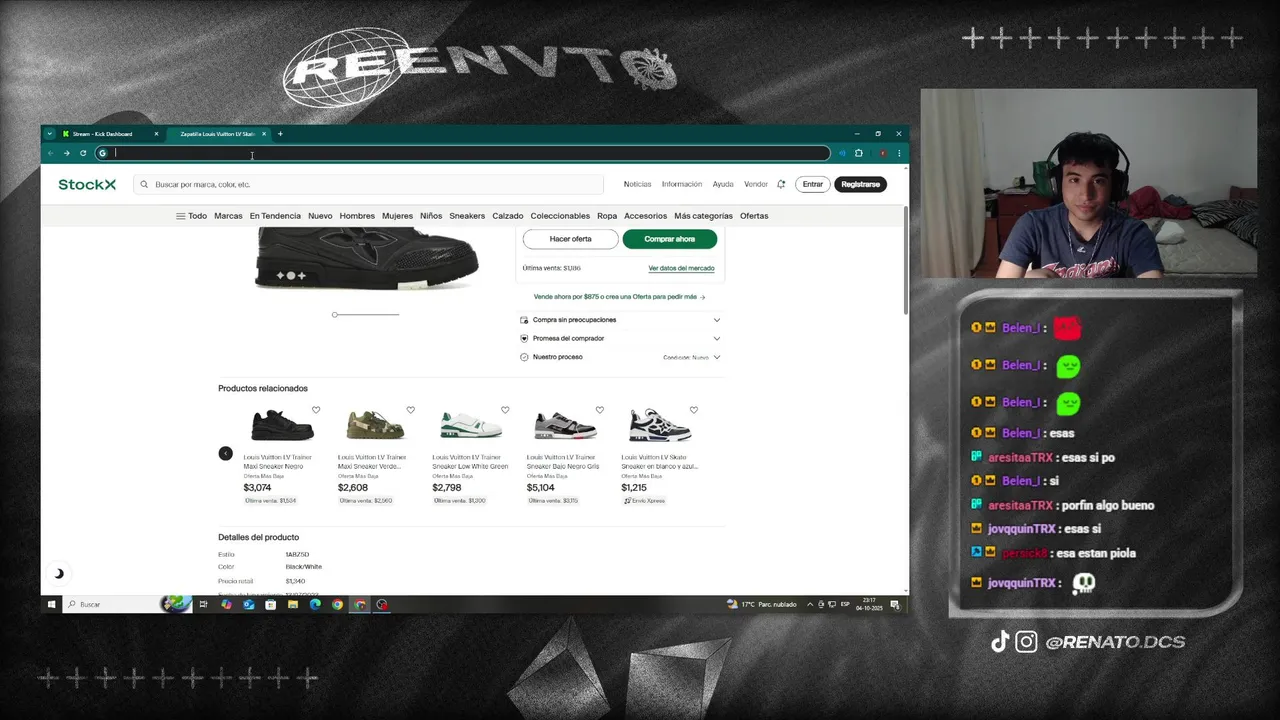Screen dimensions: 1280x720
Task: Open Microsoft Edge from the taskbar
Action: tap(315, 604)
